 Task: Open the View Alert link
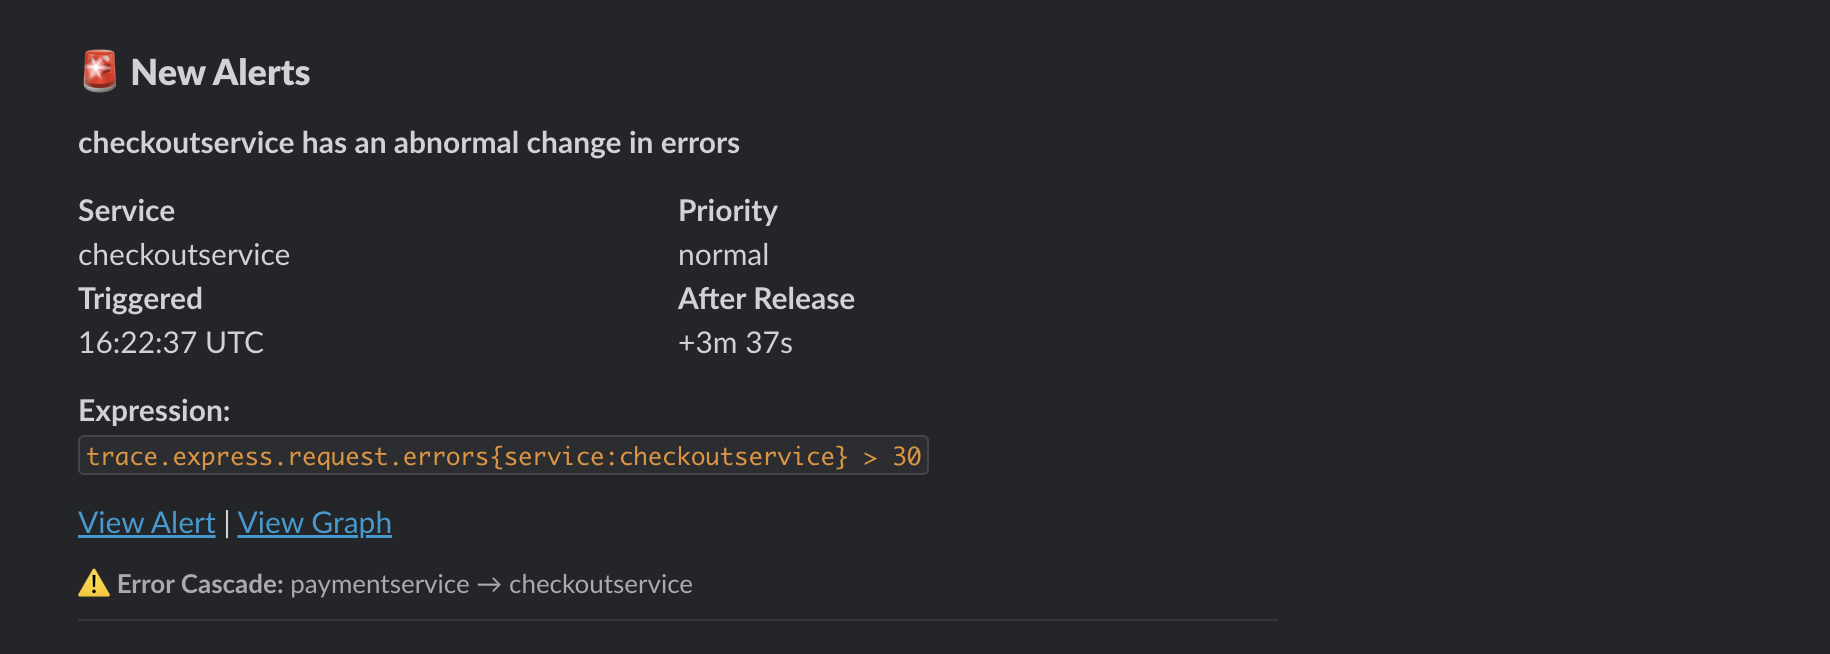146,522
